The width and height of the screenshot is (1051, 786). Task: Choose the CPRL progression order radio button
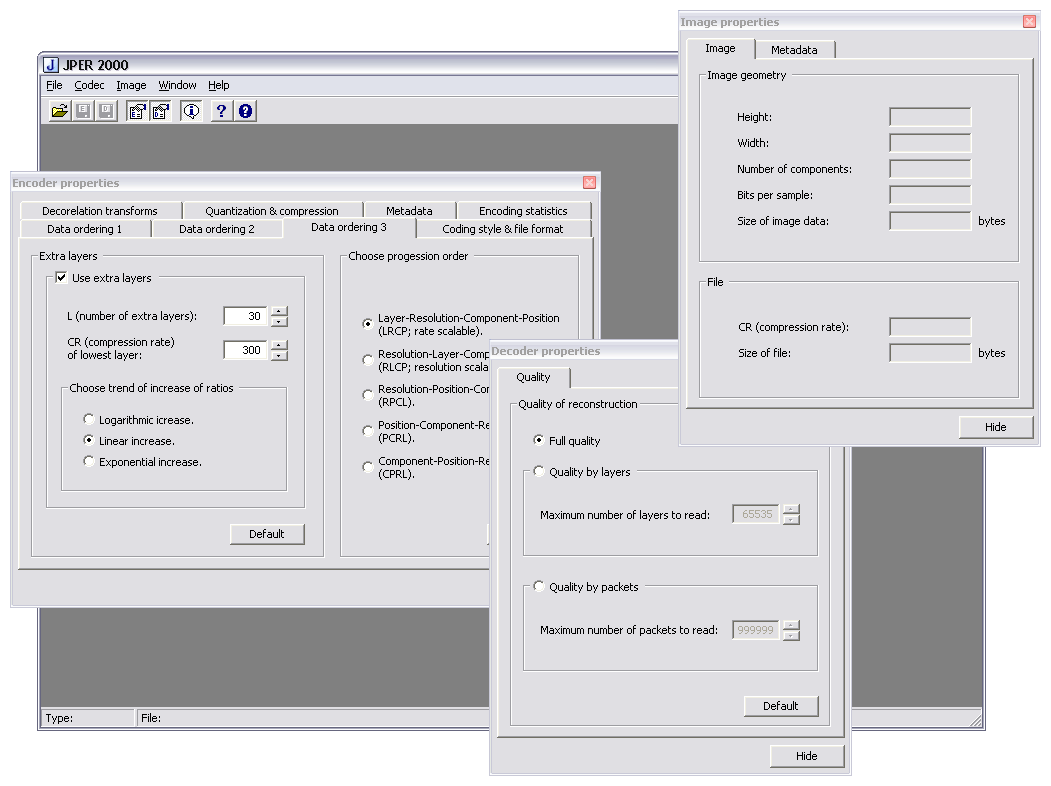click(367, 466)
